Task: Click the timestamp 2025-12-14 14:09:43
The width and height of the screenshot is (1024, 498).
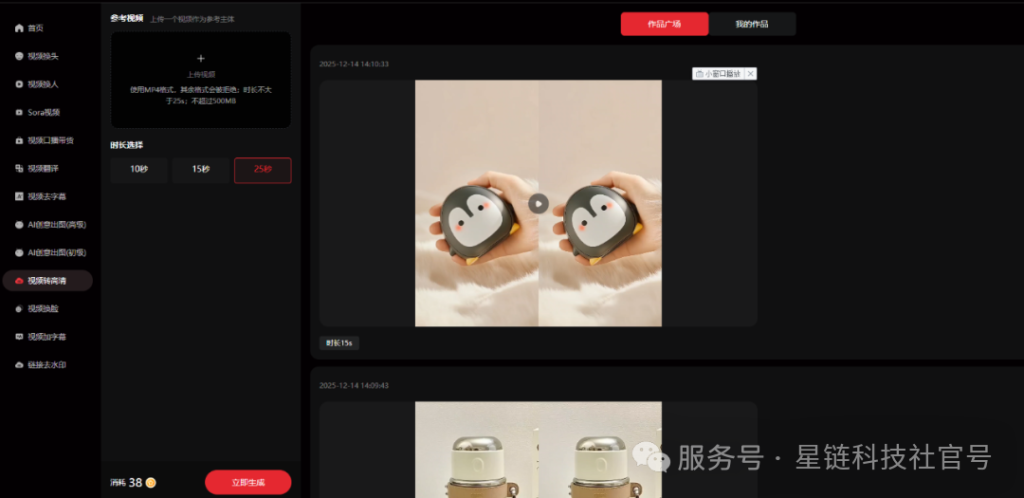Action: tap(354, 386)
